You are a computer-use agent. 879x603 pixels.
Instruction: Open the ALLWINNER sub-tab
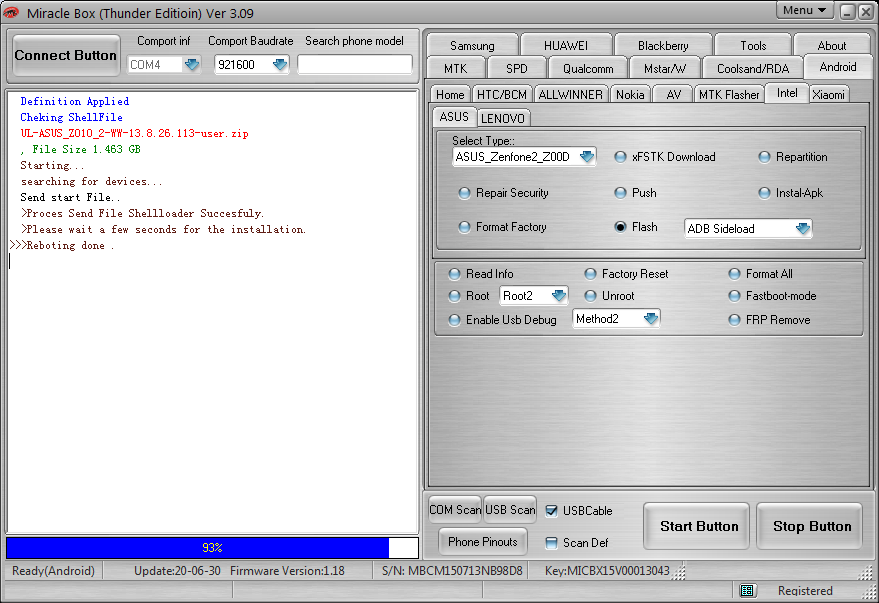[x=571, y=95]
